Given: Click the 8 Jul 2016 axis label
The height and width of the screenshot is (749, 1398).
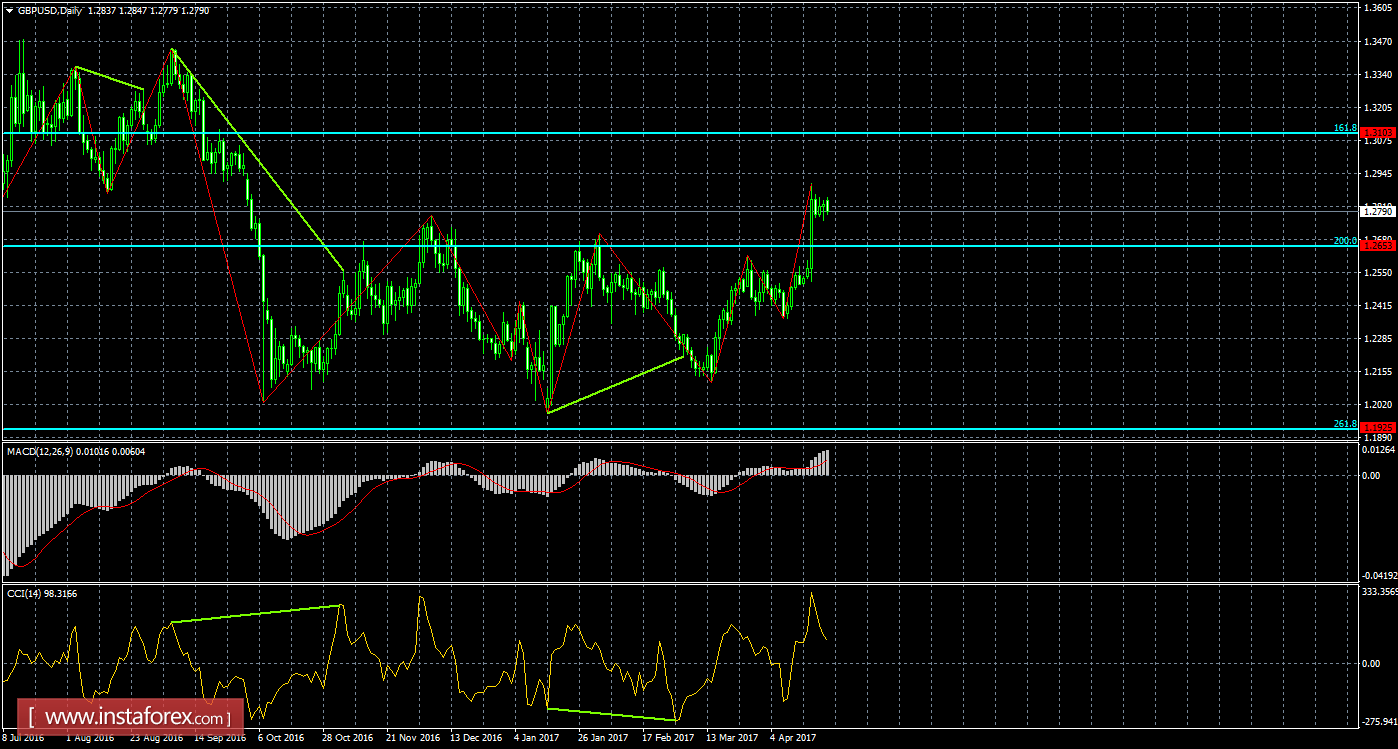Looking at the screenshot, I should coord(22,737).
